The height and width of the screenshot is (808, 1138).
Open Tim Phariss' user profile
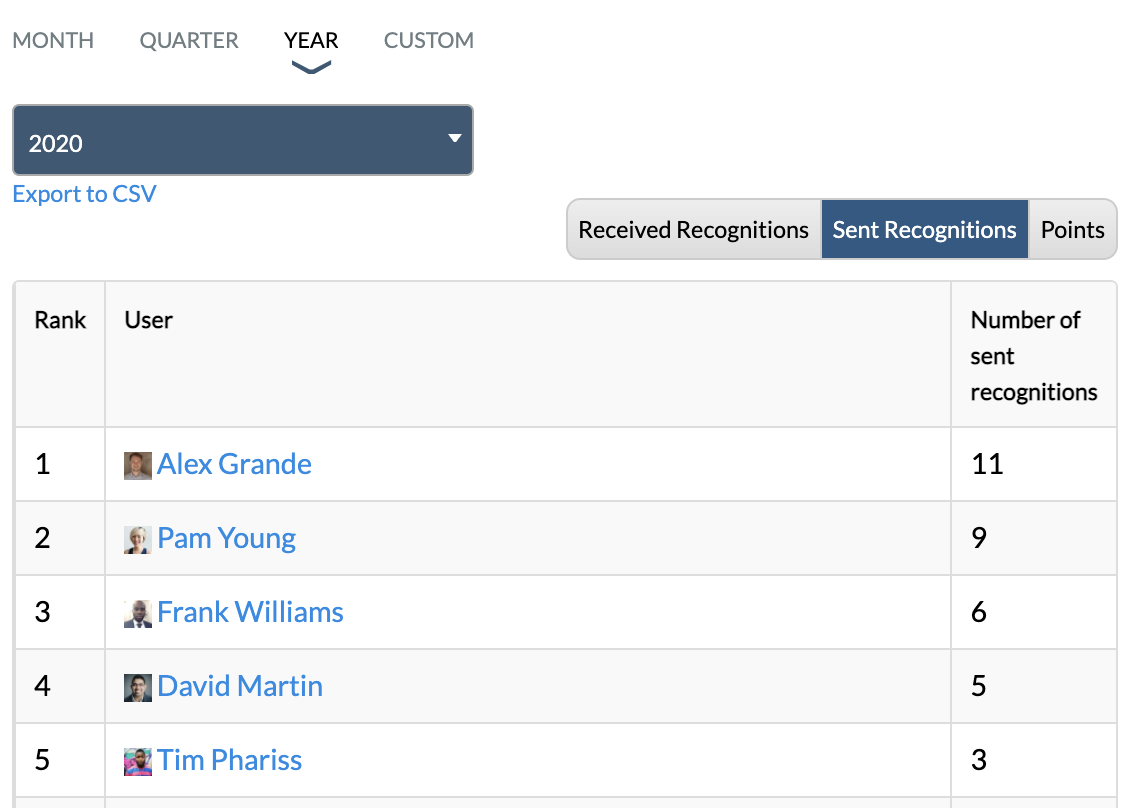[229, 760]
